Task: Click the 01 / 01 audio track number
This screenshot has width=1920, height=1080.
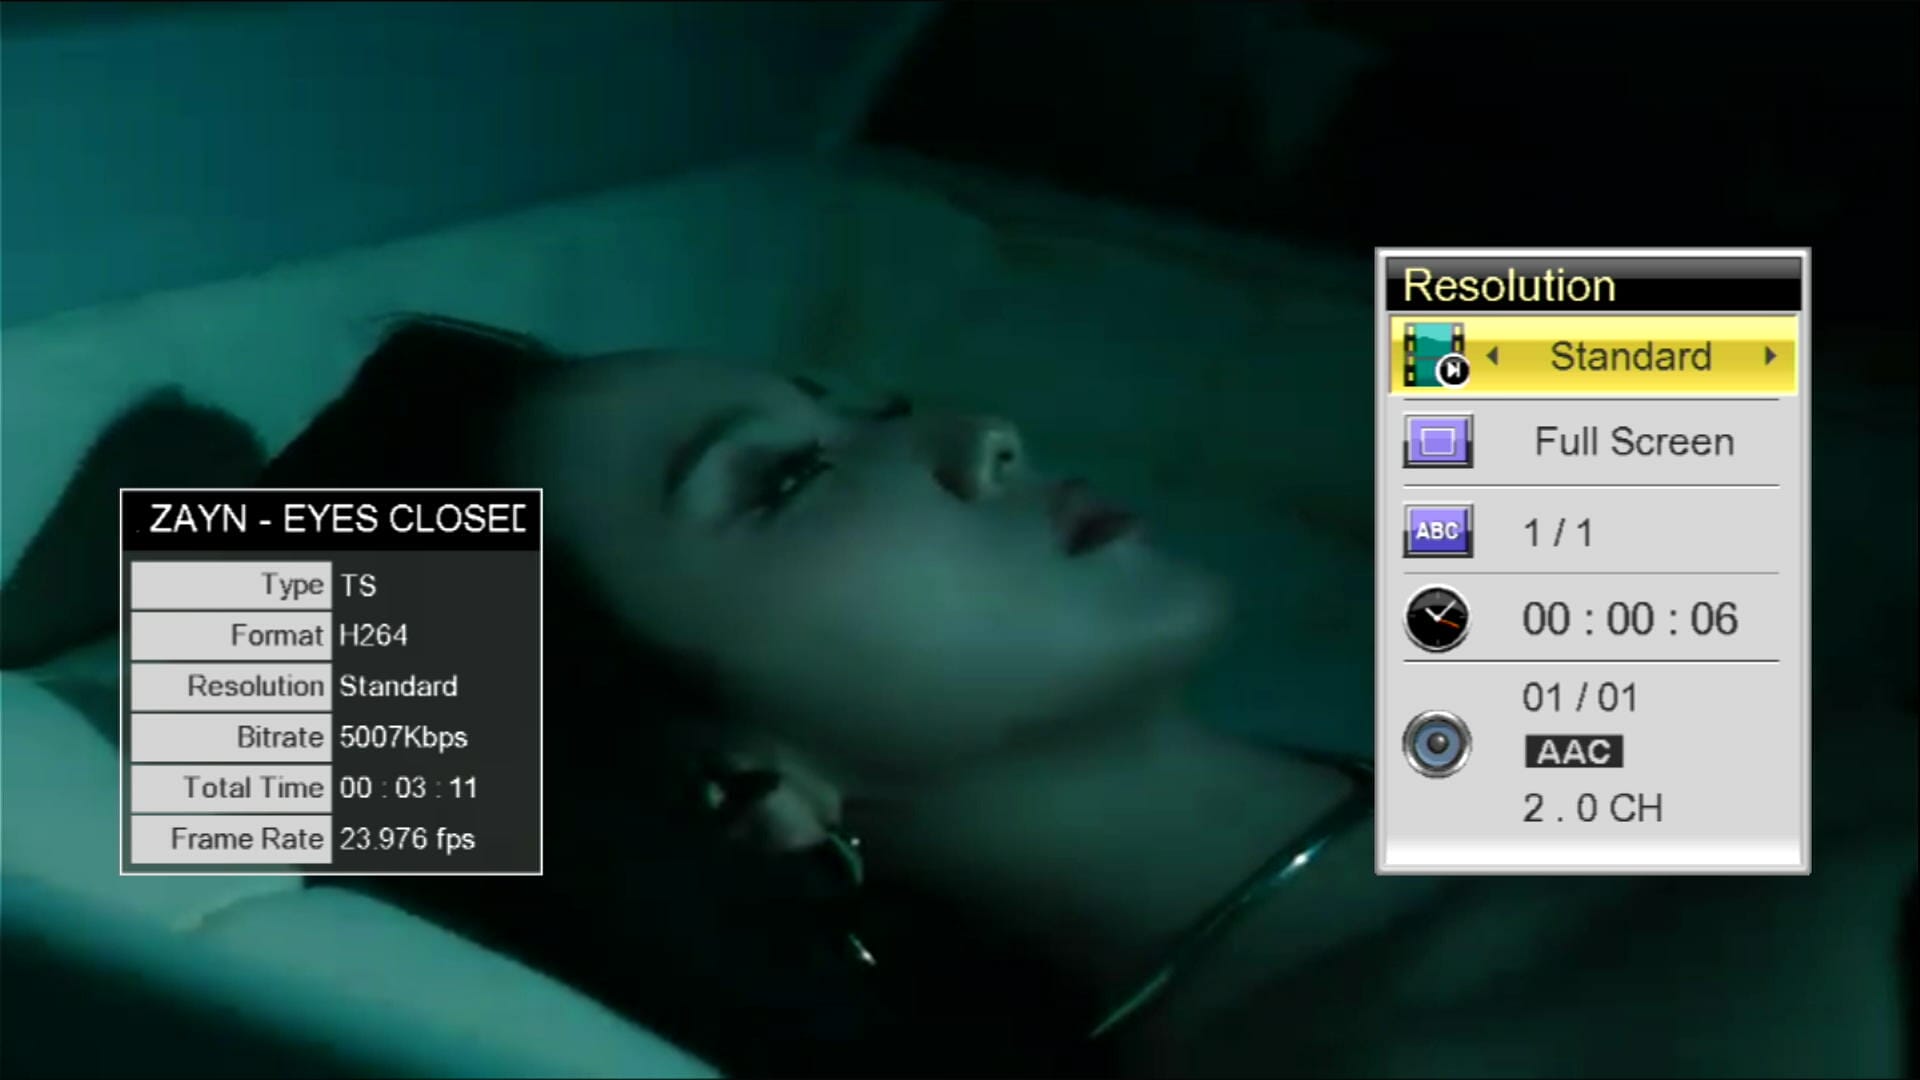Action: tap(1579, 697)
